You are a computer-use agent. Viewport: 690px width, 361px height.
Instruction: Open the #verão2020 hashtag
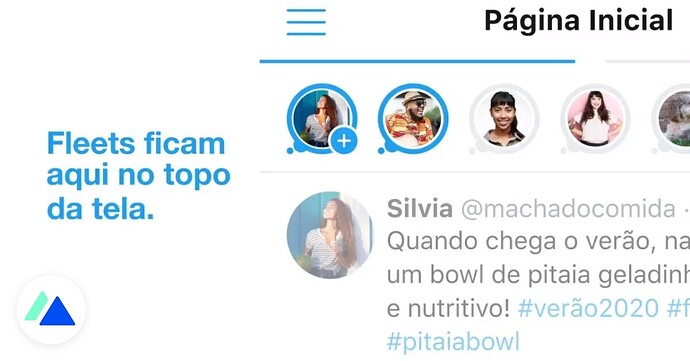click(588, 308)
